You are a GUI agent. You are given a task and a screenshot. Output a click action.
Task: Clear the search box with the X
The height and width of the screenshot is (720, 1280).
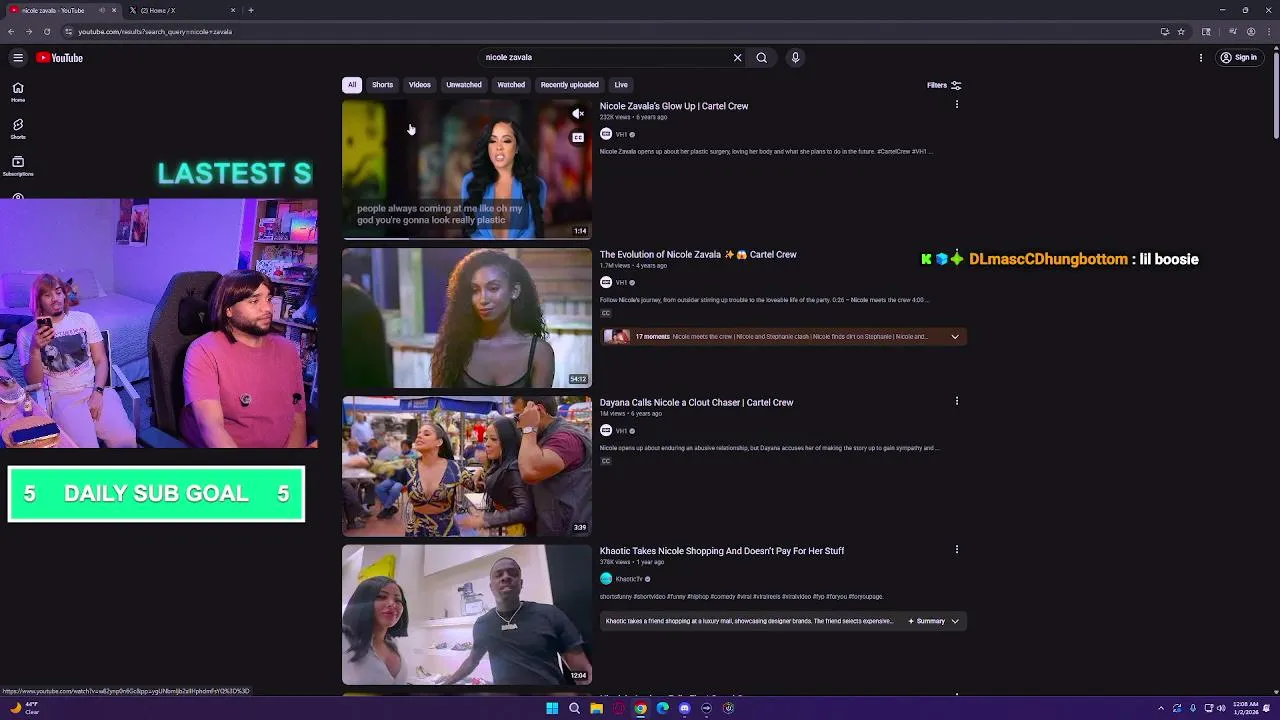(x=738, y=58)
